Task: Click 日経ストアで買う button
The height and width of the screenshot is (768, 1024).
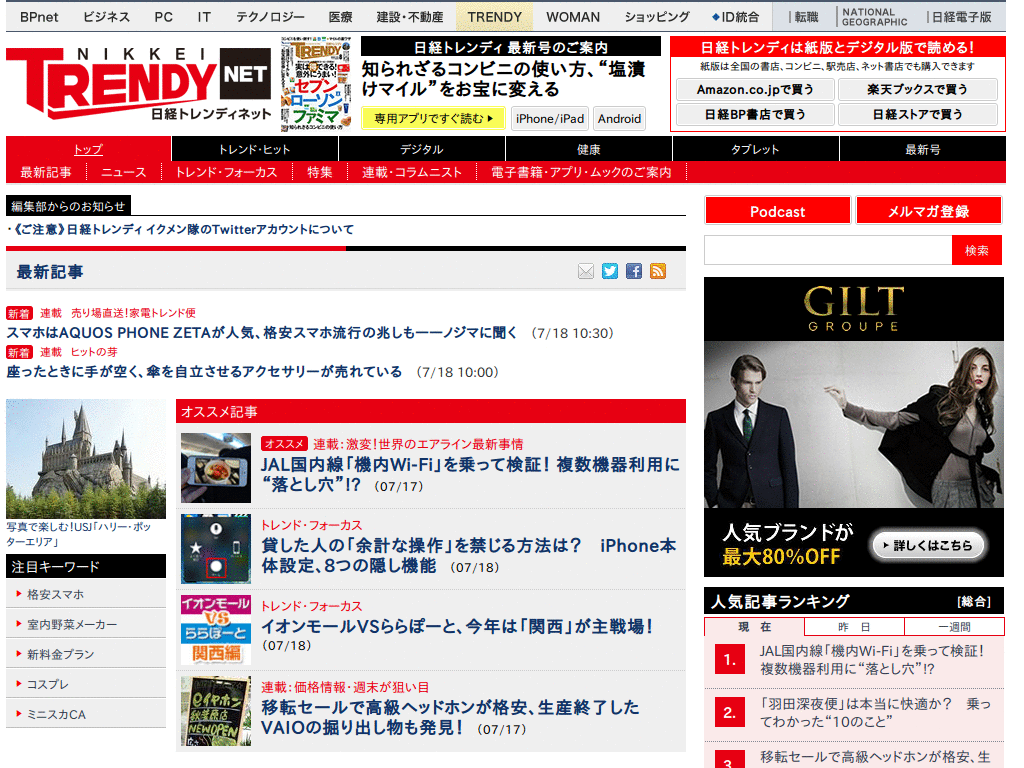Action: click(918, 114)
